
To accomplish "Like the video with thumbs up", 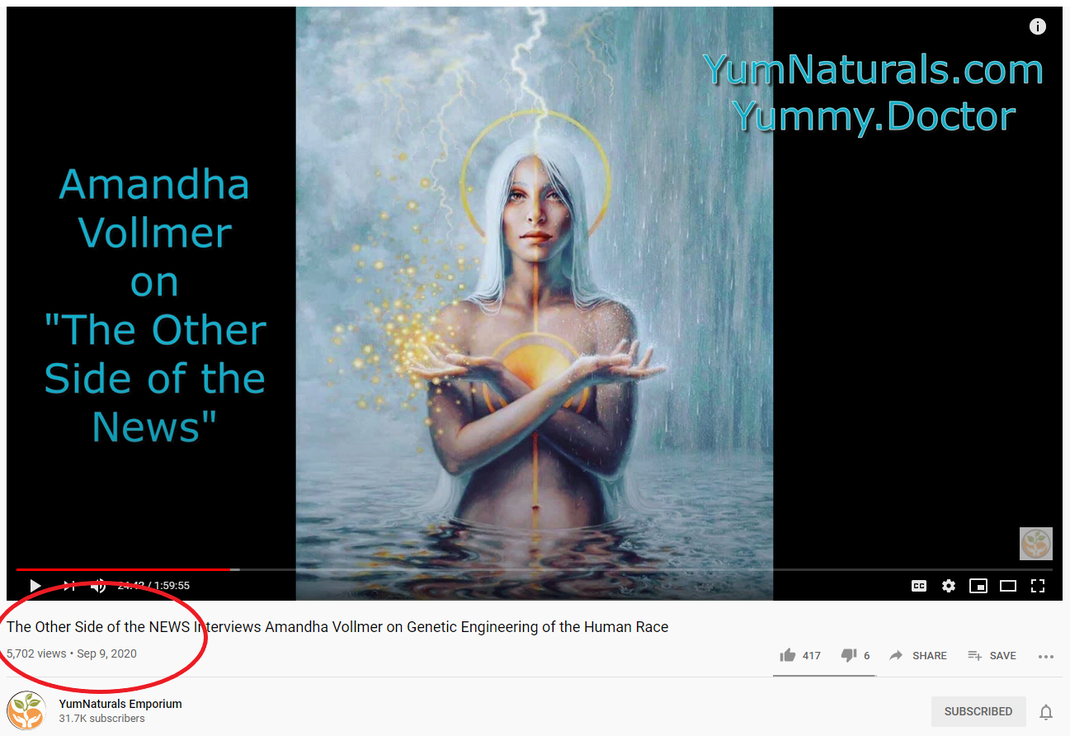I will pos(800,656).
